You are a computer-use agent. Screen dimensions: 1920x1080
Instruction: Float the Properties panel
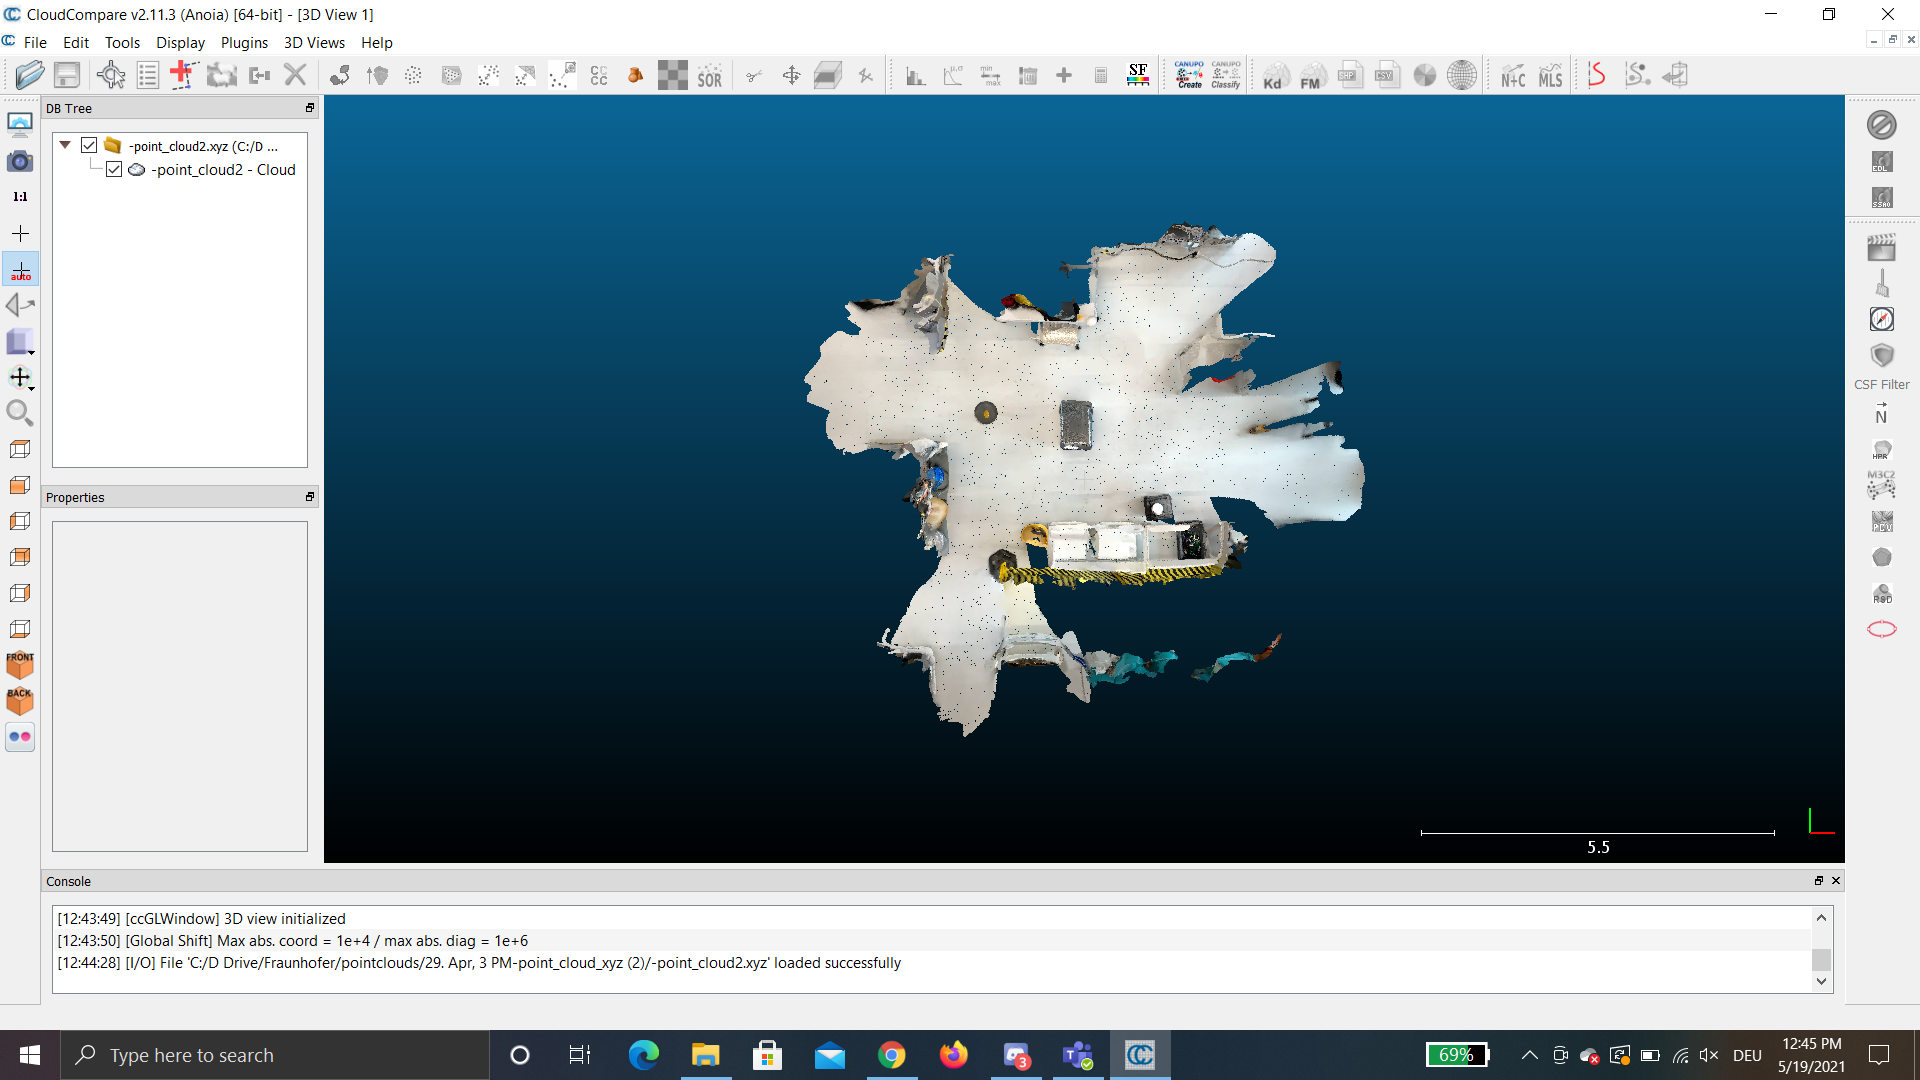coord(310,497)
